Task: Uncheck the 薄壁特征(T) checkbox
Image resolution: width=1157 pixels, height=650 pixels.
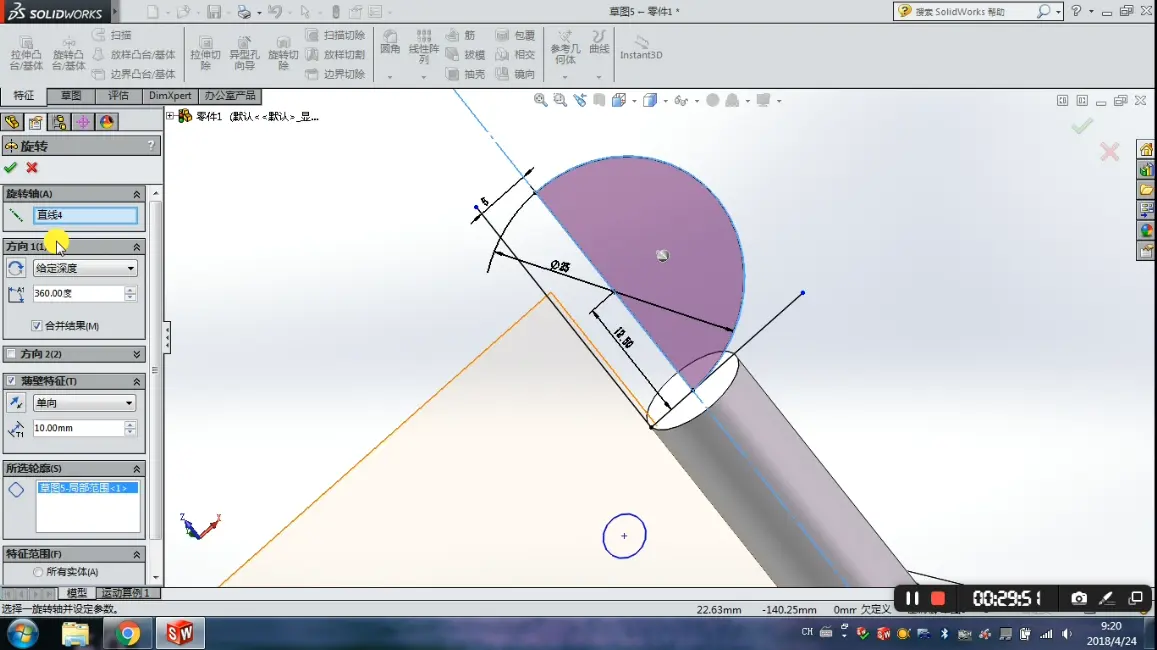Action: [11, 381]
